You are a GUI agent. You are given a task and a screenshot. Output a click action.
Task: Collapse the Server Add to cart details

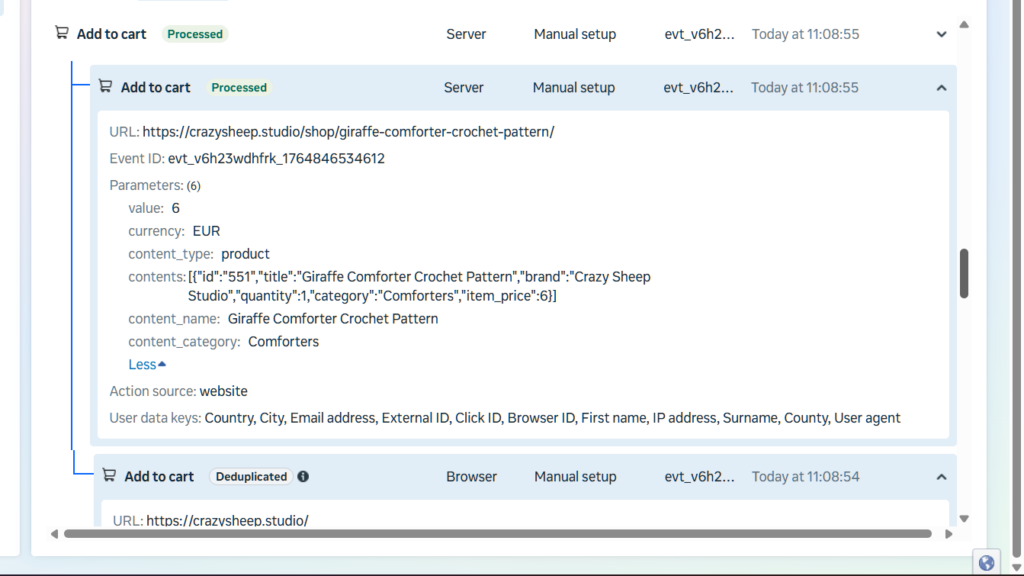pos(941,88)
